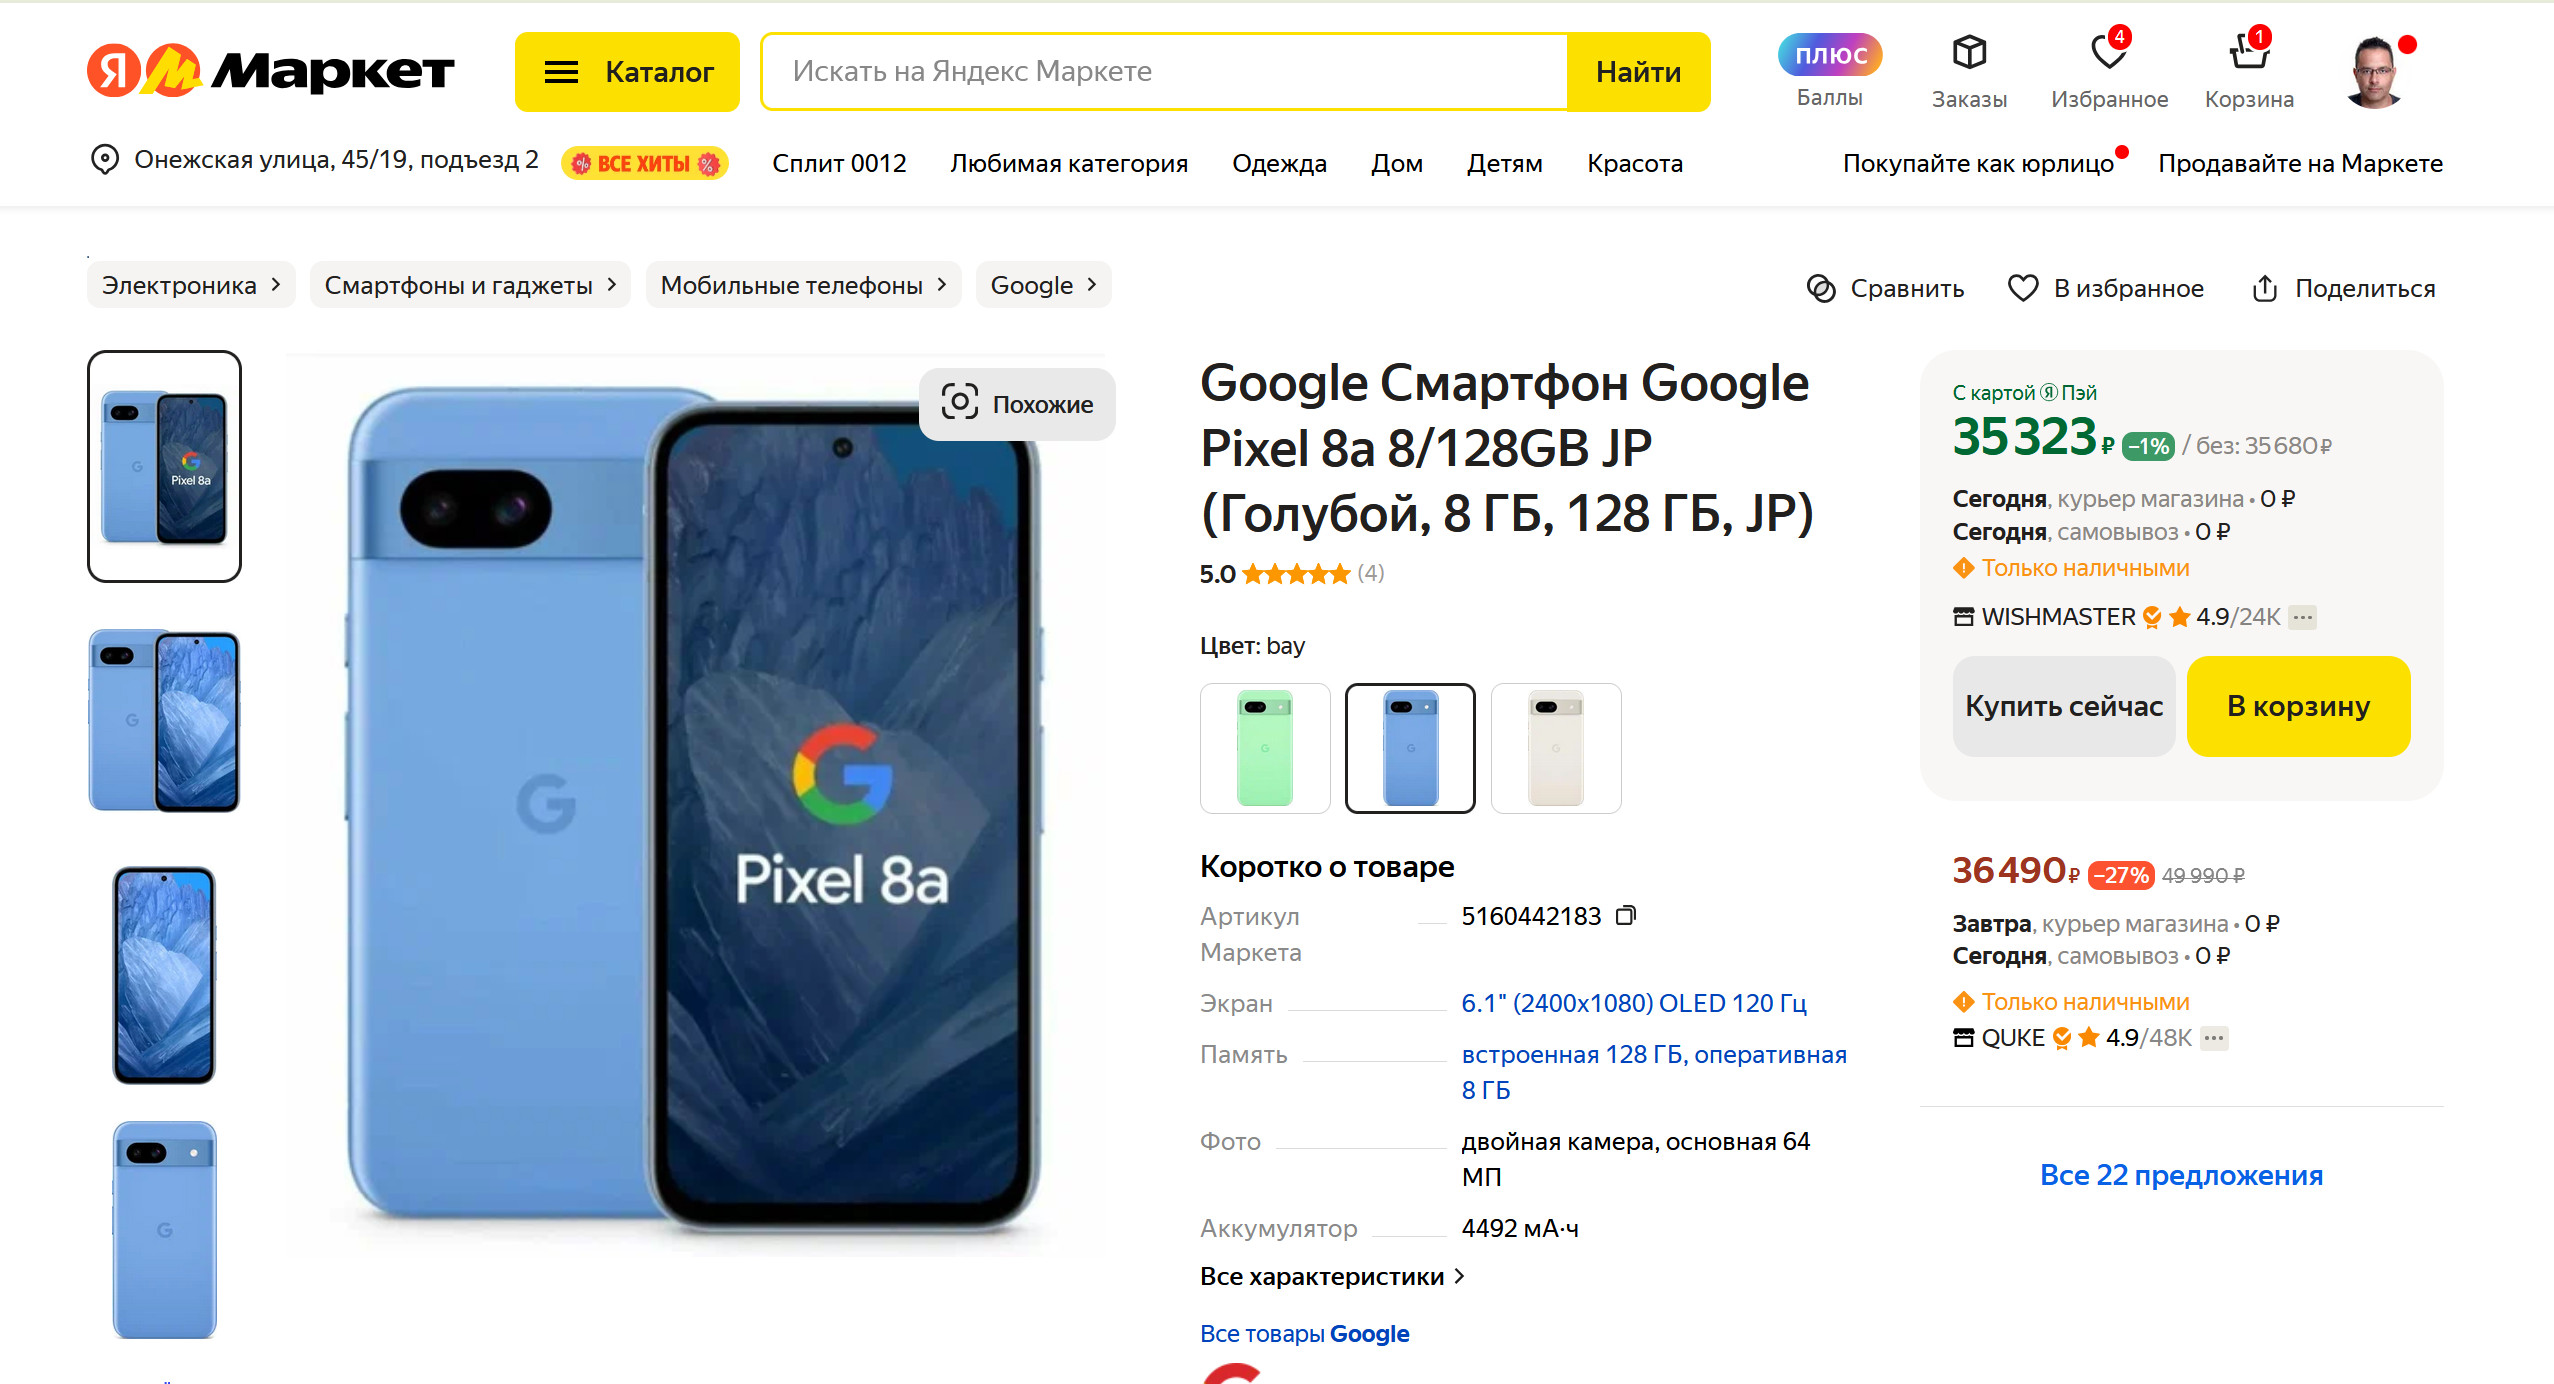
Task: Click the В корзину button
Action: [2297, 706]
